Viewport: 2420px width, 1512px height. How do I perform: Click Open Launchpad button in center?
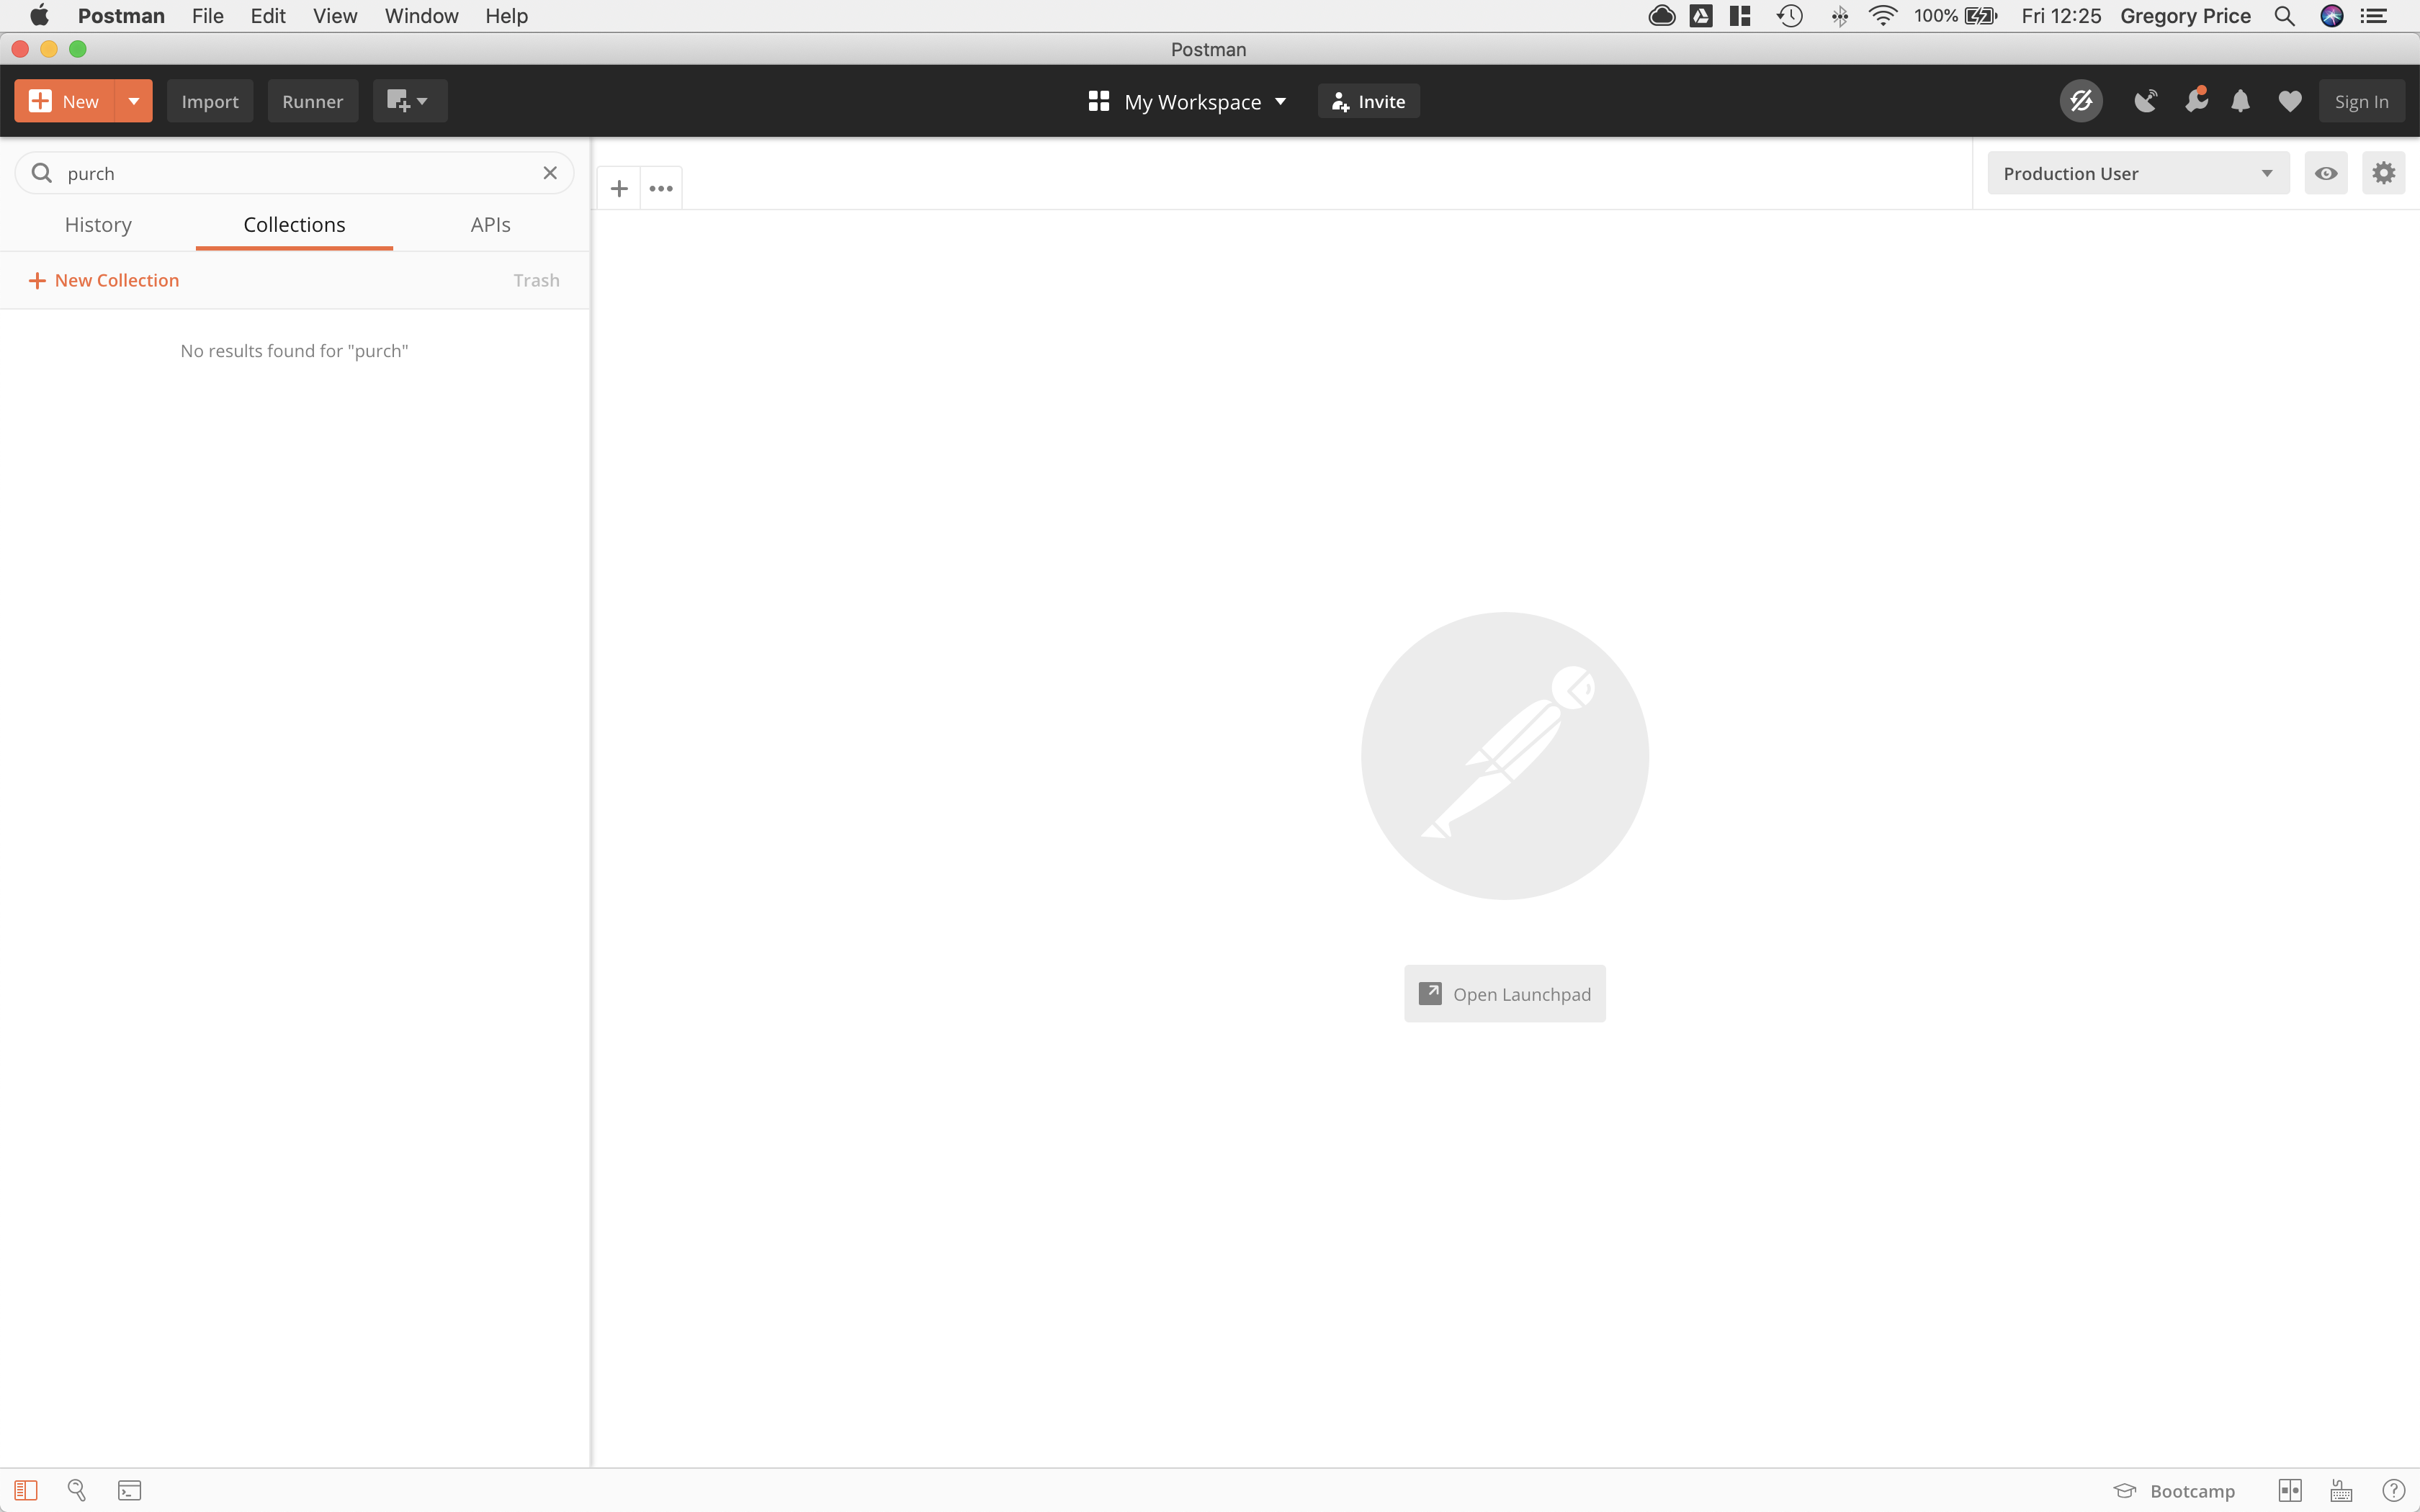coord(1504,993)
